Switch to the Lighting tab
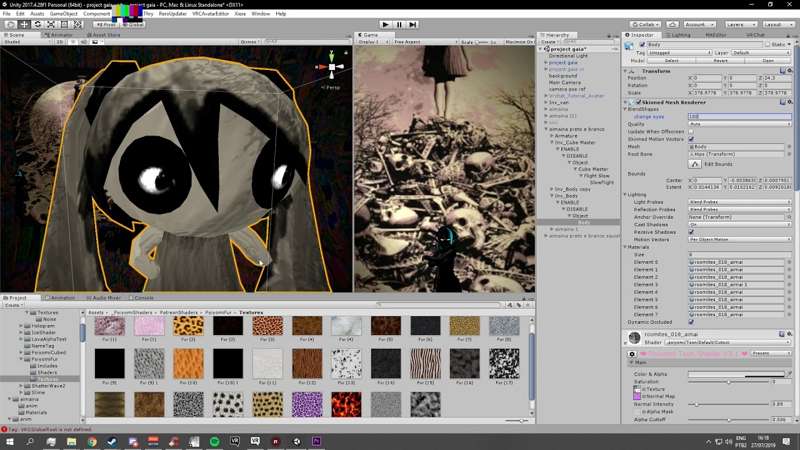Viewport: 800px width, 450px height. (x=681, y=34)
